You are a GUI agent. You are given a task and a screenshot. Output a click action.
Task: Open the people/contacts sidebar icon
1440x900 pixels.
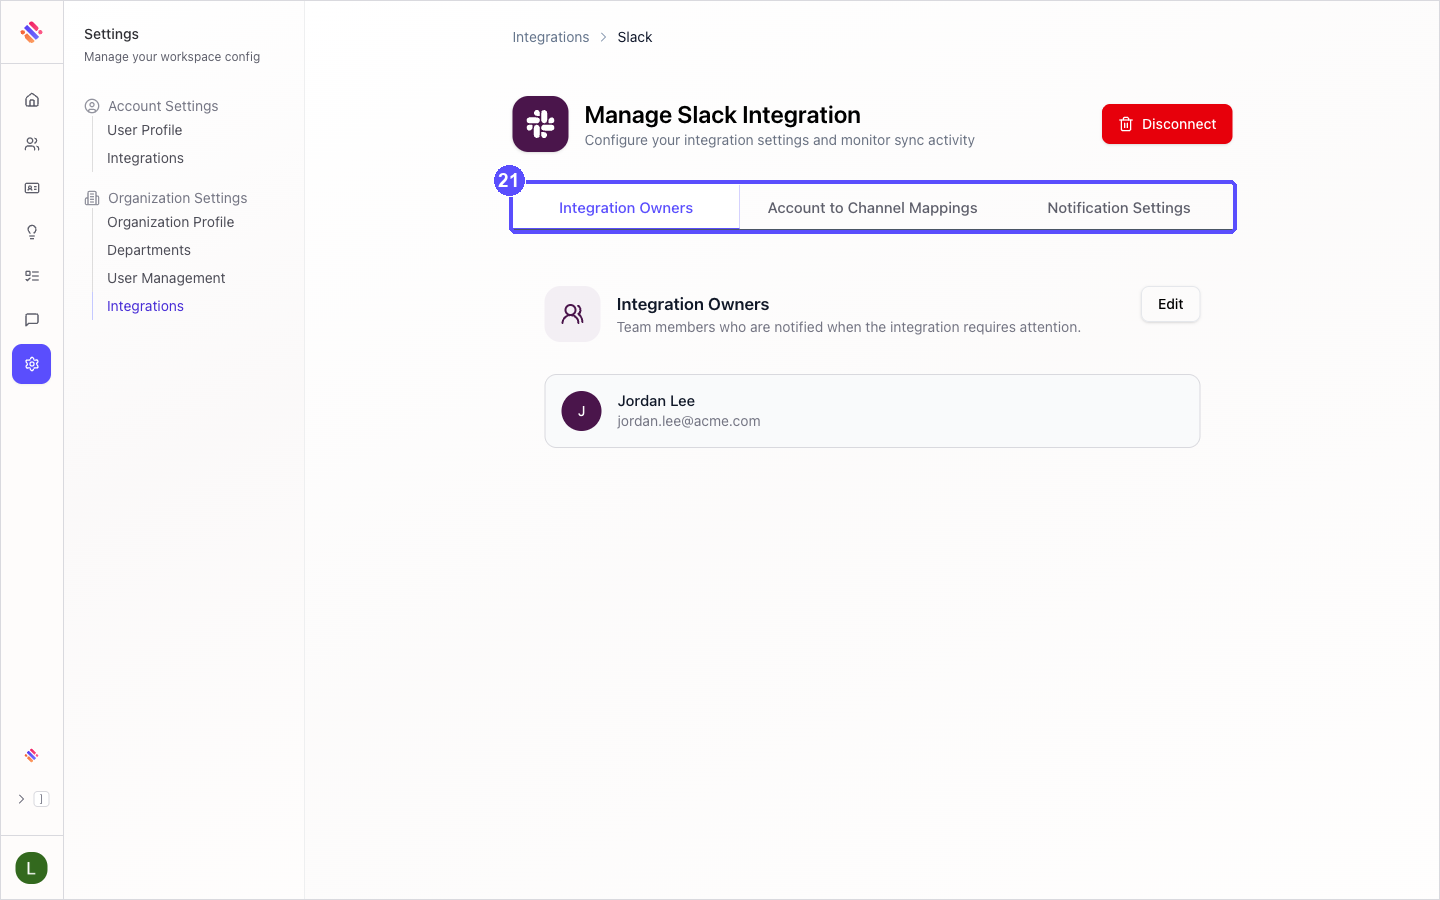[32, 144]
